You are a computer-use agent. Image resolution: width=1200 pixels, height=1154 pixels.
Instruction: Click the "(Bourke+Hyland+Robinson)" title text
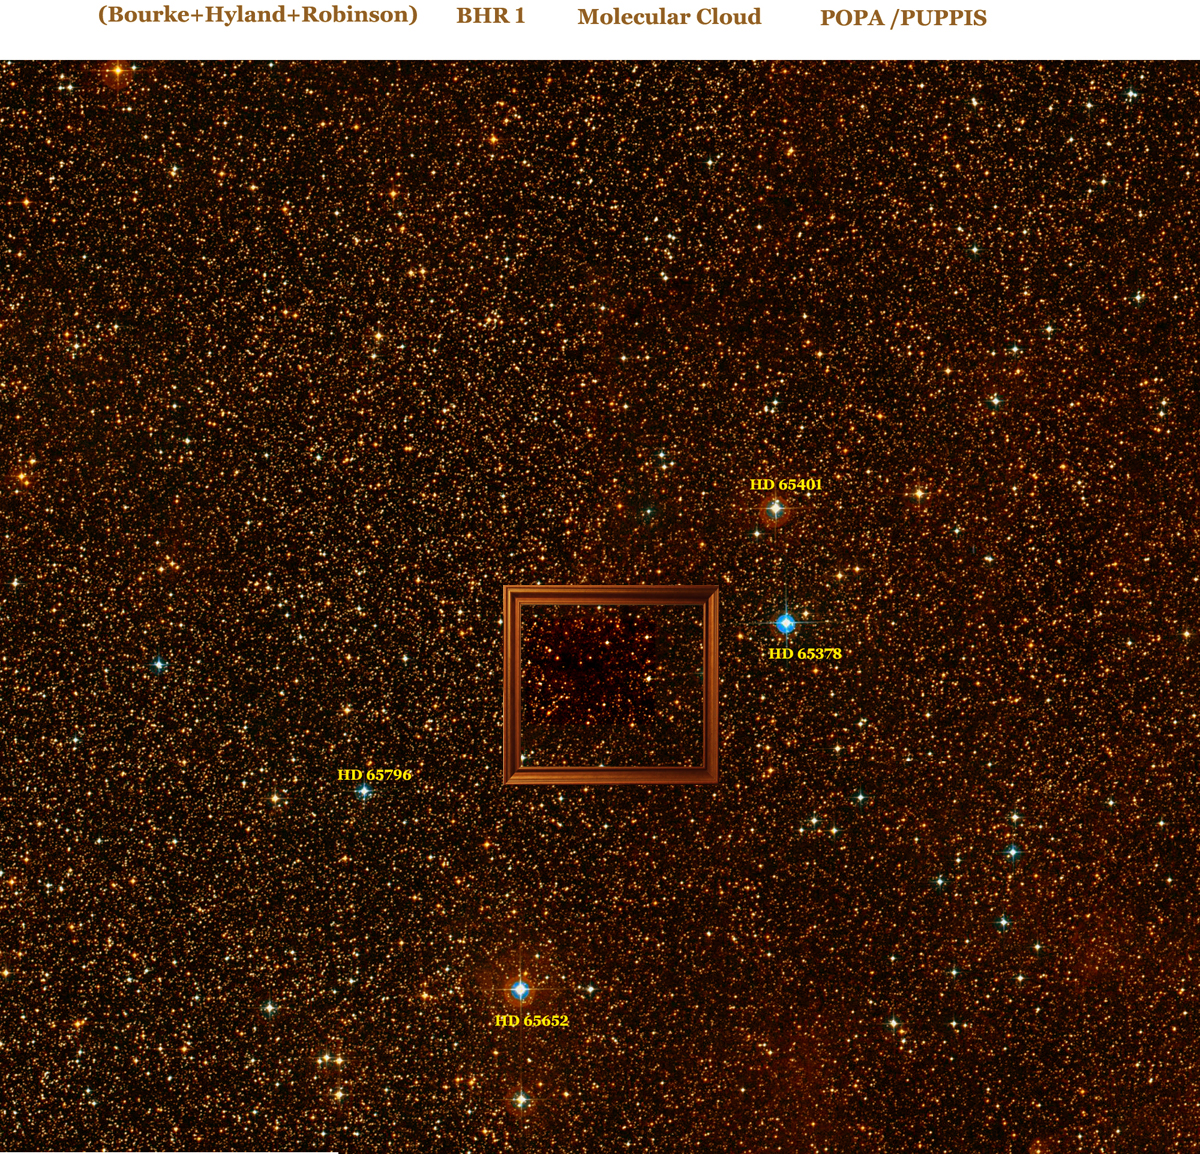pyautogui.click(x=258, y=16)
